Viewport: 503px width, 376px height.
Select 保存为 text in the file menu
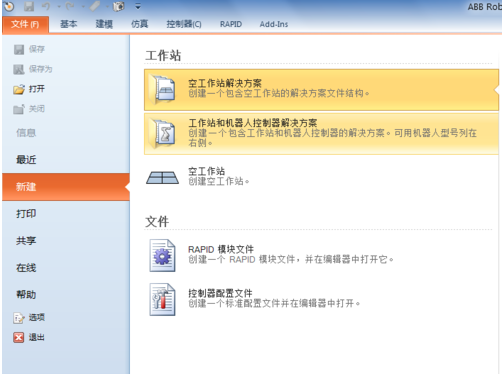41,69
